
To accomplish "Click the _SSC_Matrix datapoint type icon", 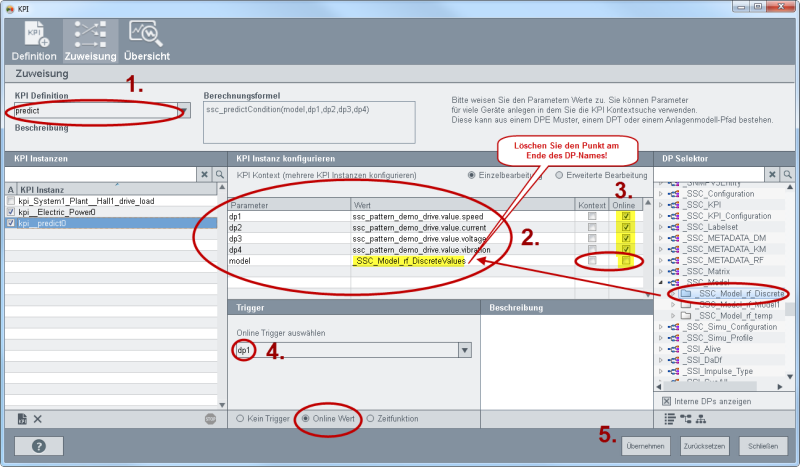I will click(673, 272).
